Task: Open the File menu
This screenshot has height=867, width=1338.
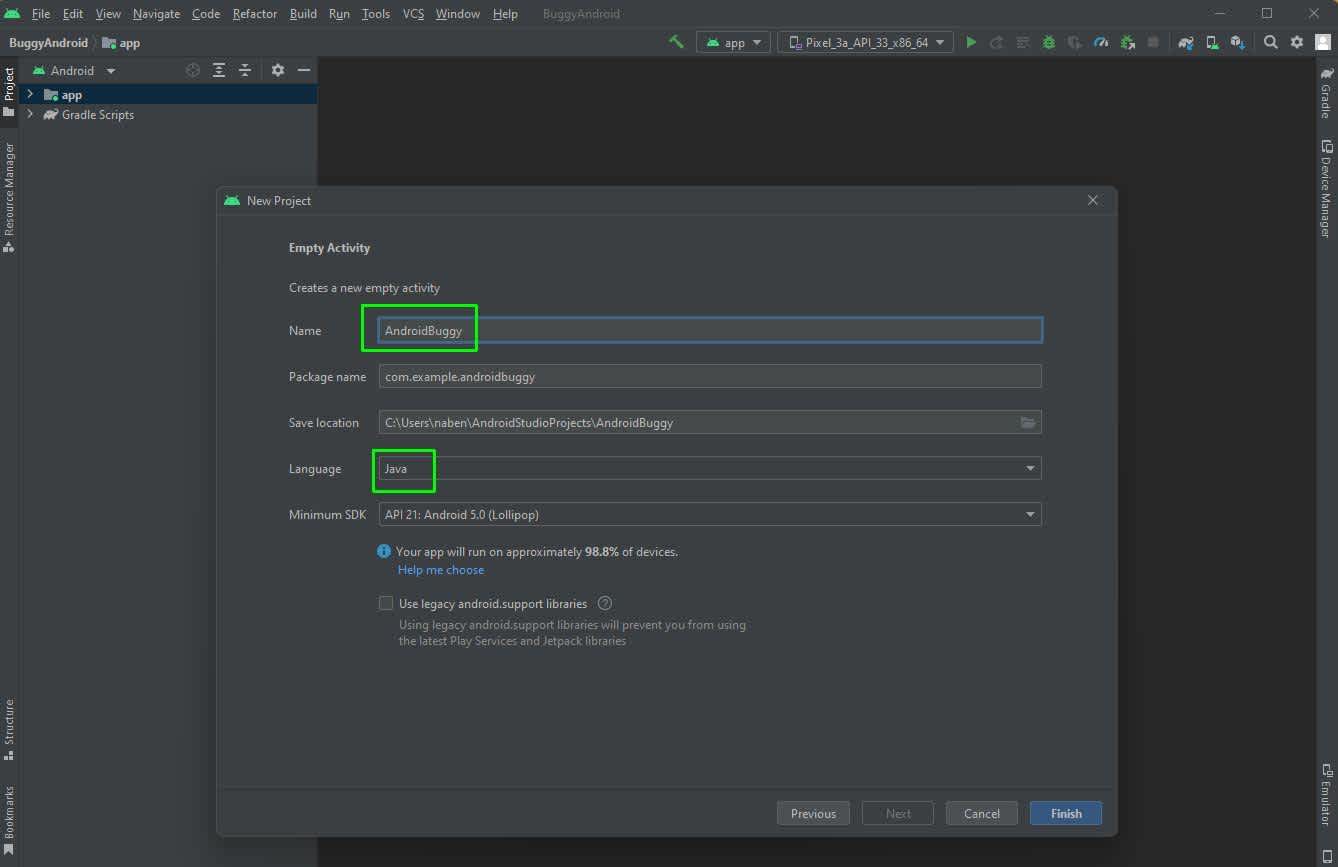Action: [x=41, y=14]
